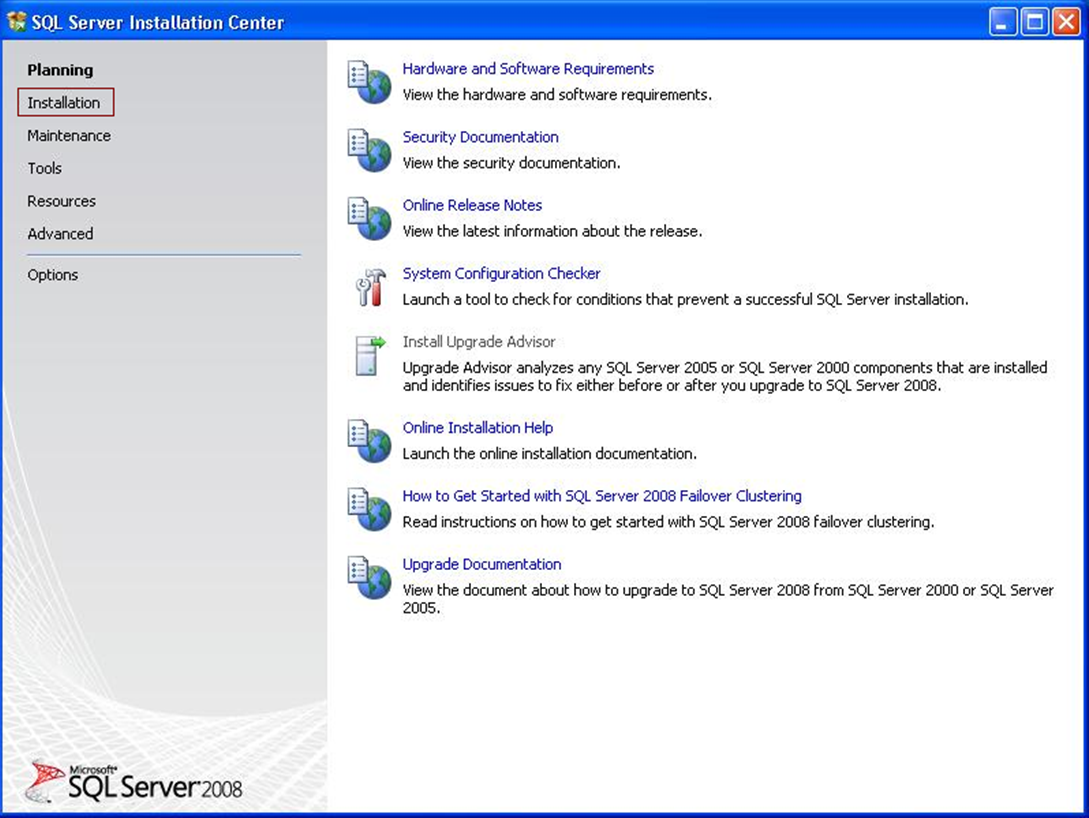Click the Upgrade Documentation globe icon

368,577
